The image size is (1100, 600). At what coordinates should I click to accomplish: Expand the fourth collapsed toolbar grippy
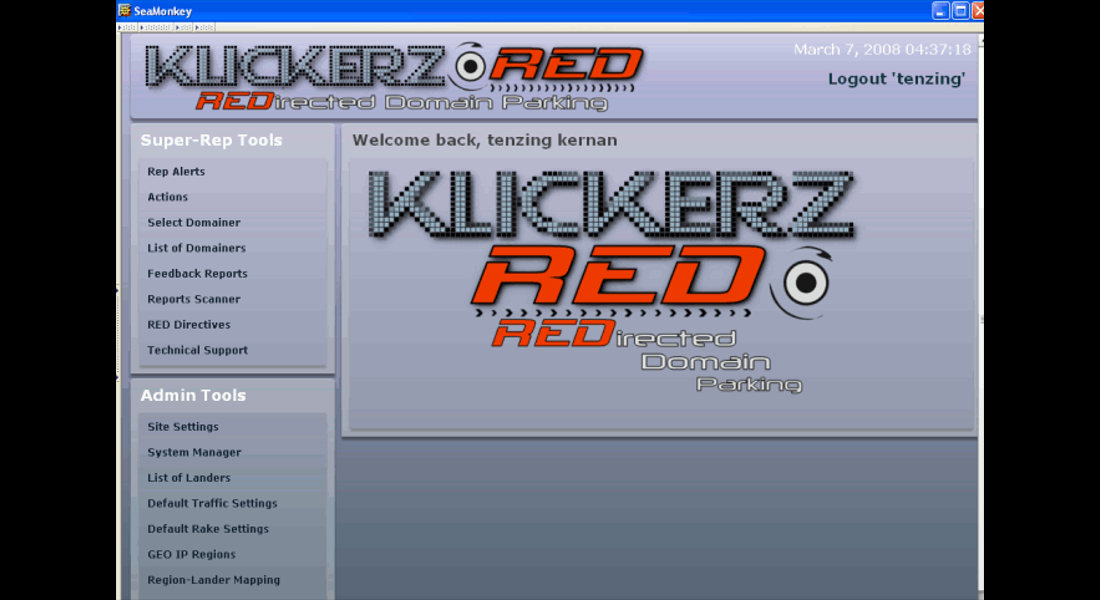pyautogui.click(x=204, y=27)
